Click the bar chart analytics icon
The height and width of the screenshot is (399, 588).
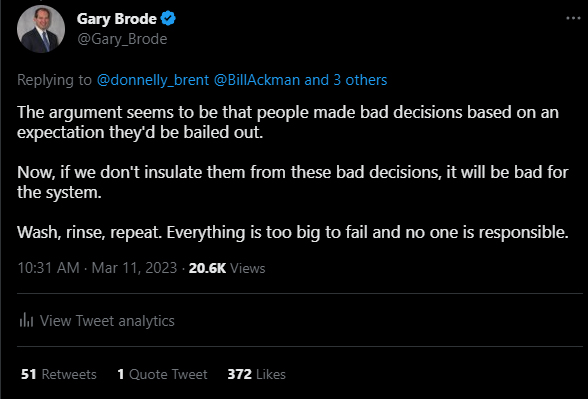[x=26, y=320]
